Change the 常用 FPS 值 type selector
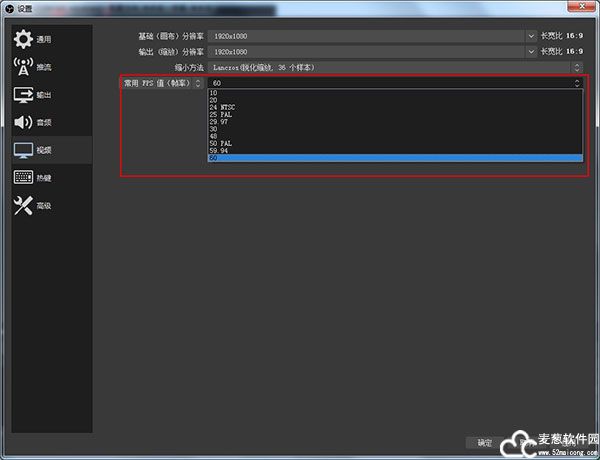The image size is (600, 460). coord(197,83)
